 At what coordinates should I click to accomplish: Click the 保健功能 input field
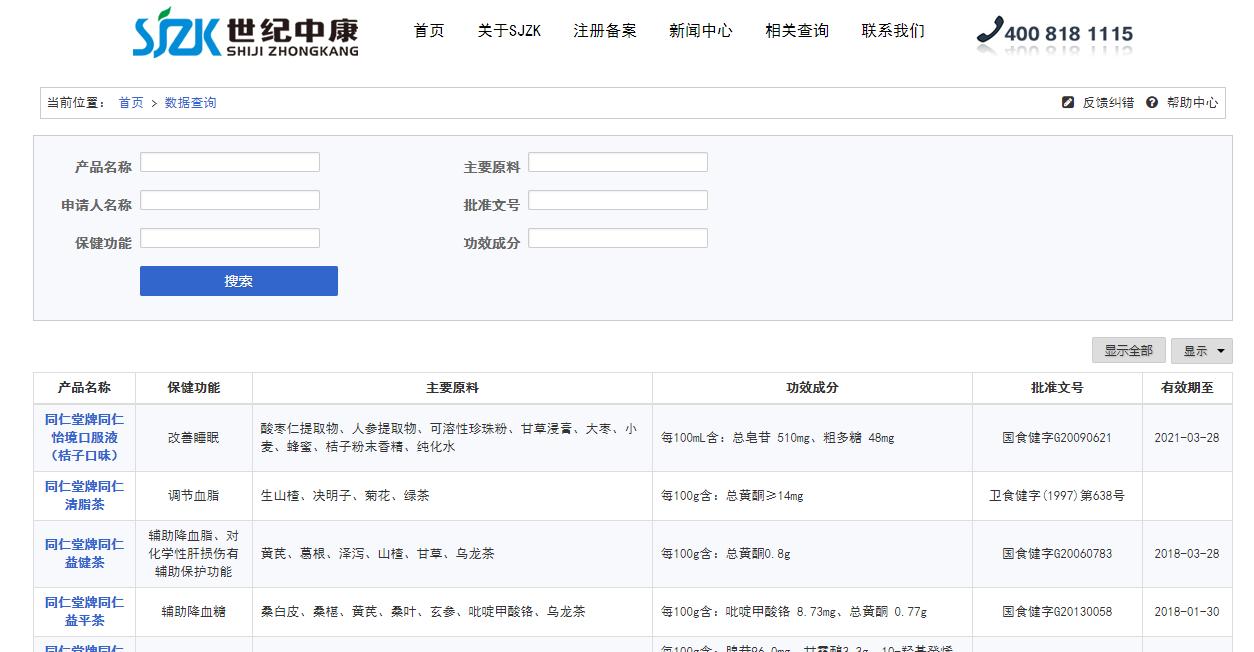coord(230,237)
